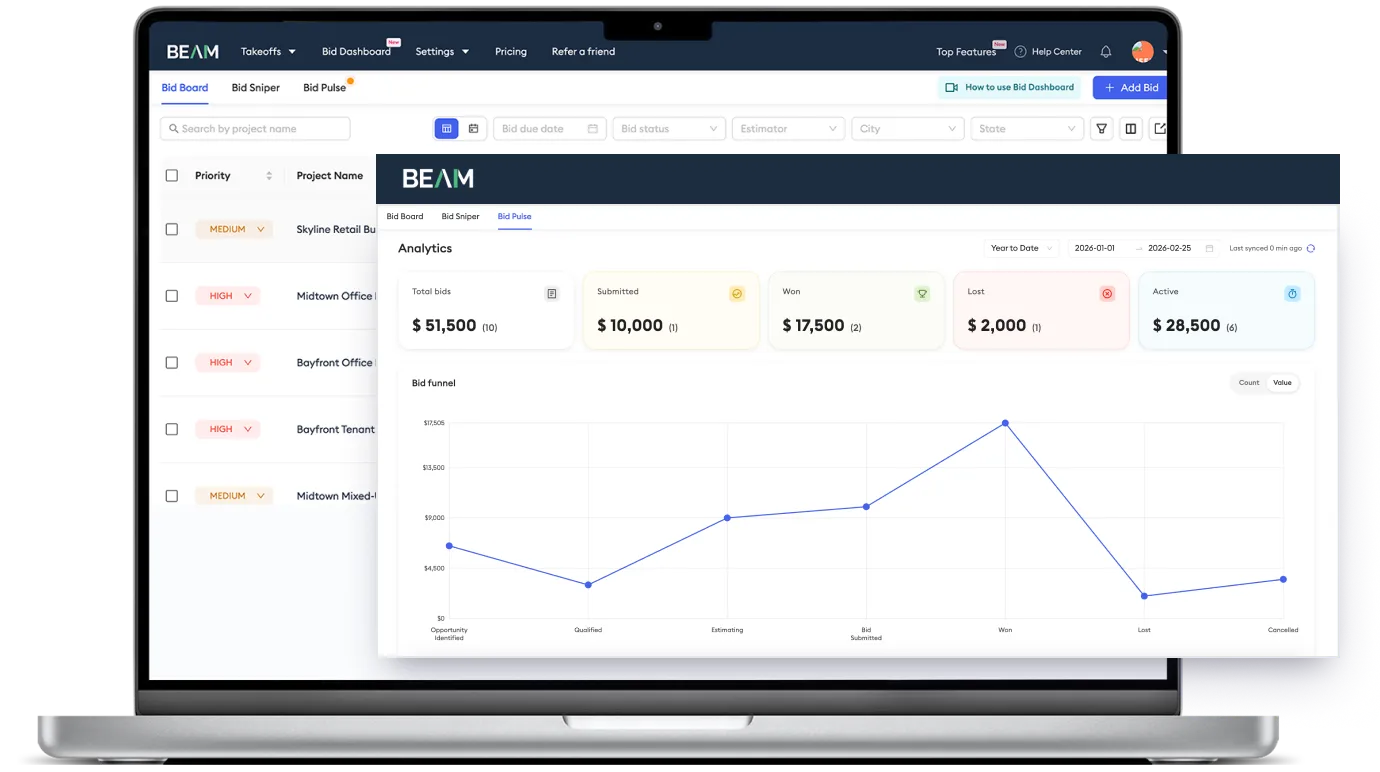Viewport: 1380px width, 772px height.
Task: Open the State dropdown
Action: pos(1027,129)
